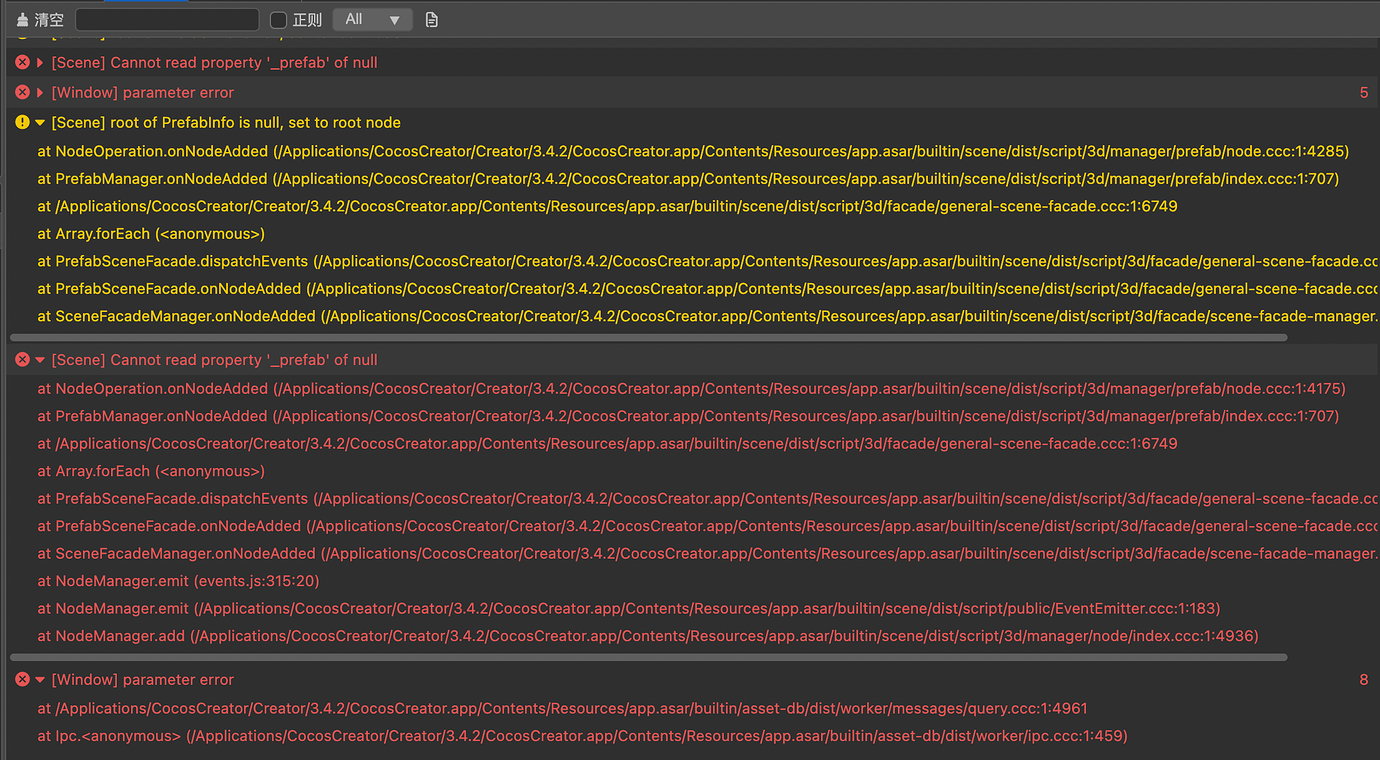Click the Ipc.<anonymous> ipc.ccc:1:459 stack line
The height and width of the screenshot is (760, 1380).
[582, 736]
